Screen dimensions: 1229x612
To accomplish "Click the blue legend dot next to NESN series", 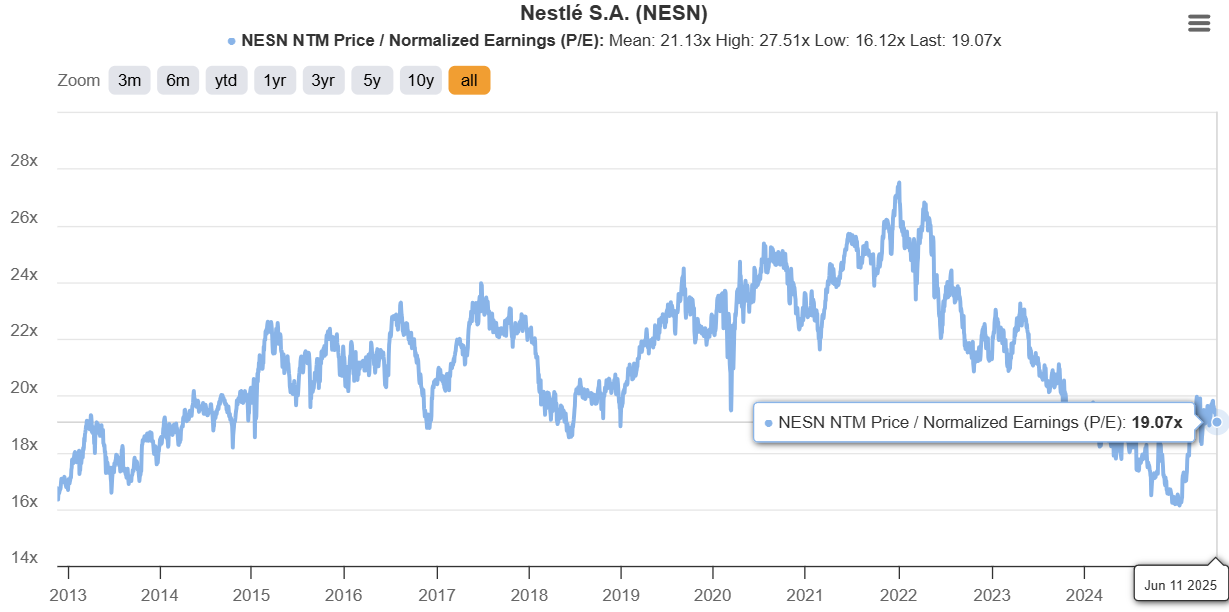I will click(231, 41).
